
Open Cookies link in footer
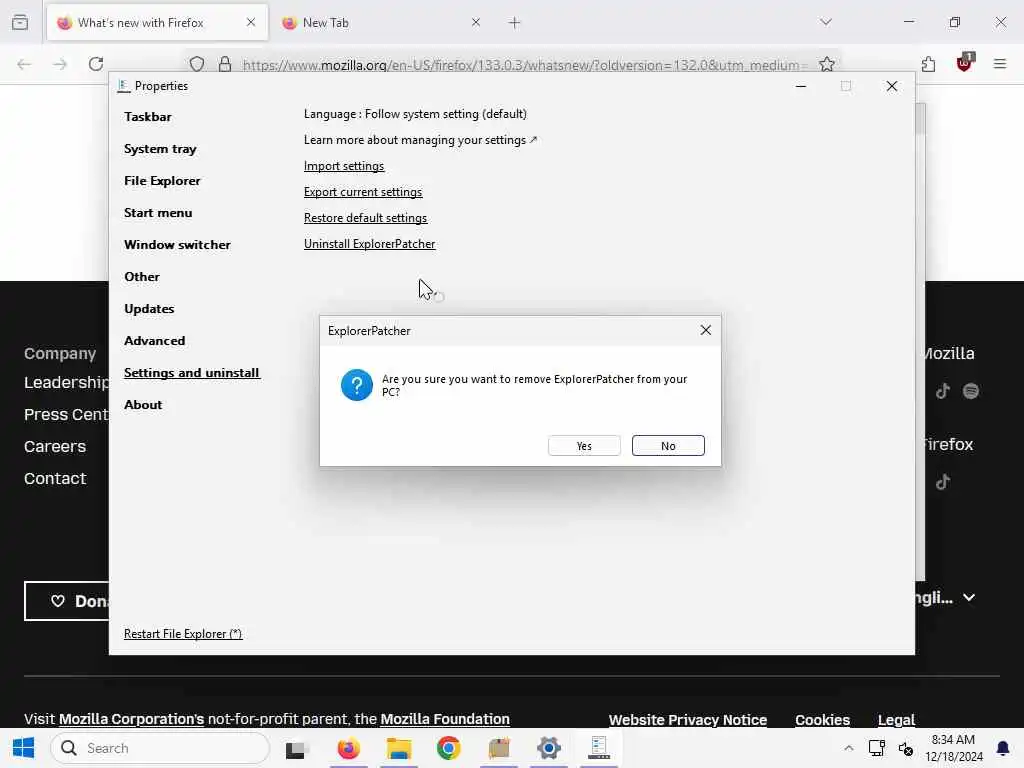click(822, 720)
